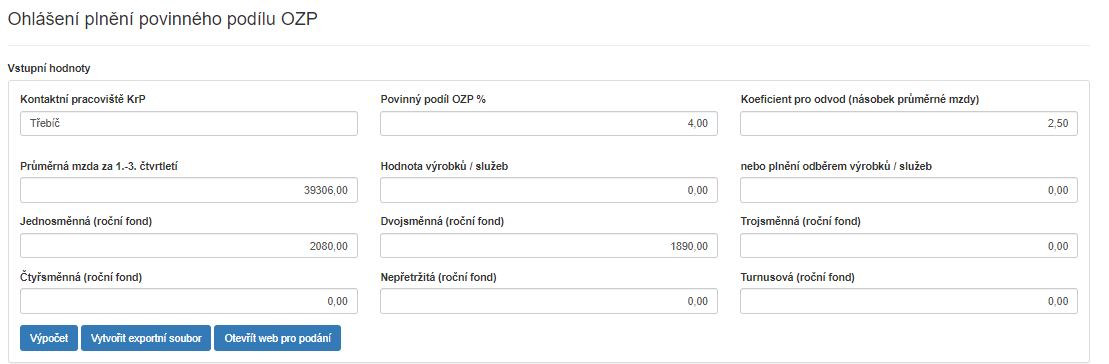Focus the Hodnota výrobků / služeb input
Screen dimensions: 1109x364
coord(549,189)
